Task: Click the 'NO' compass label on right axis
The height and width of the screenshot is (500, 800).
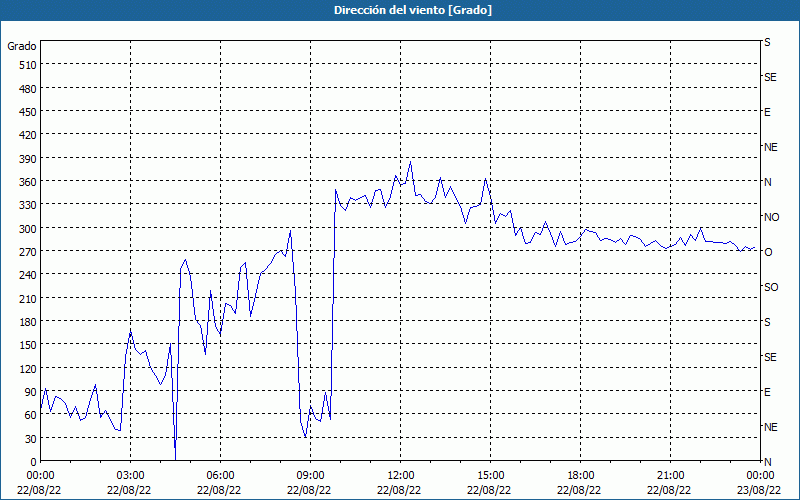Action: 771,217
